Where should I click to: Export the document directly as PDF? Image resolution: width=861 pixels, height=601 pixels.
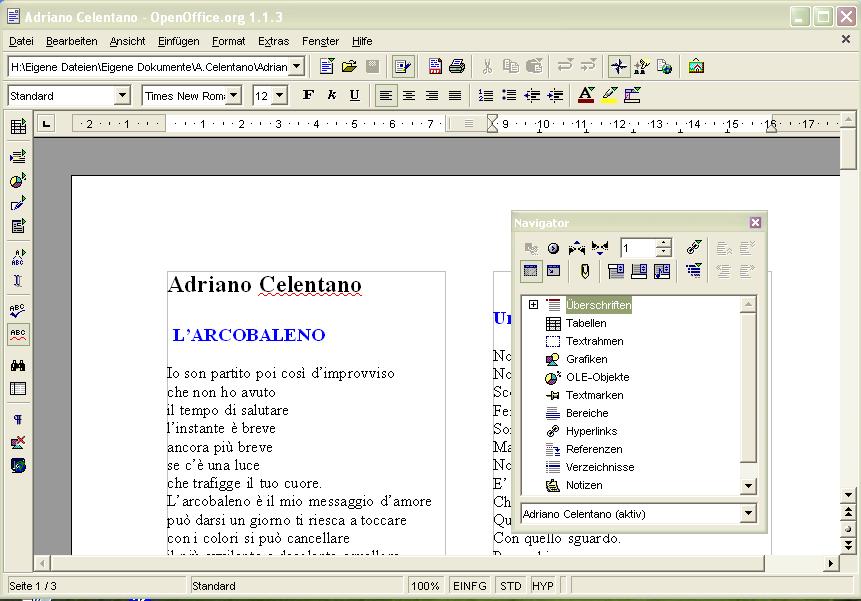(435, 67)
